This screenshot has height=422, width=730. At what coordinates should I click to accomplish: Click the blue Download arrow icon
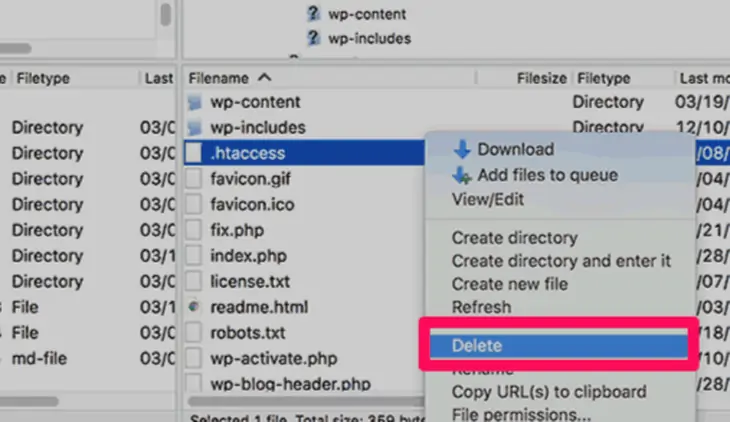(x=461, y=150)
